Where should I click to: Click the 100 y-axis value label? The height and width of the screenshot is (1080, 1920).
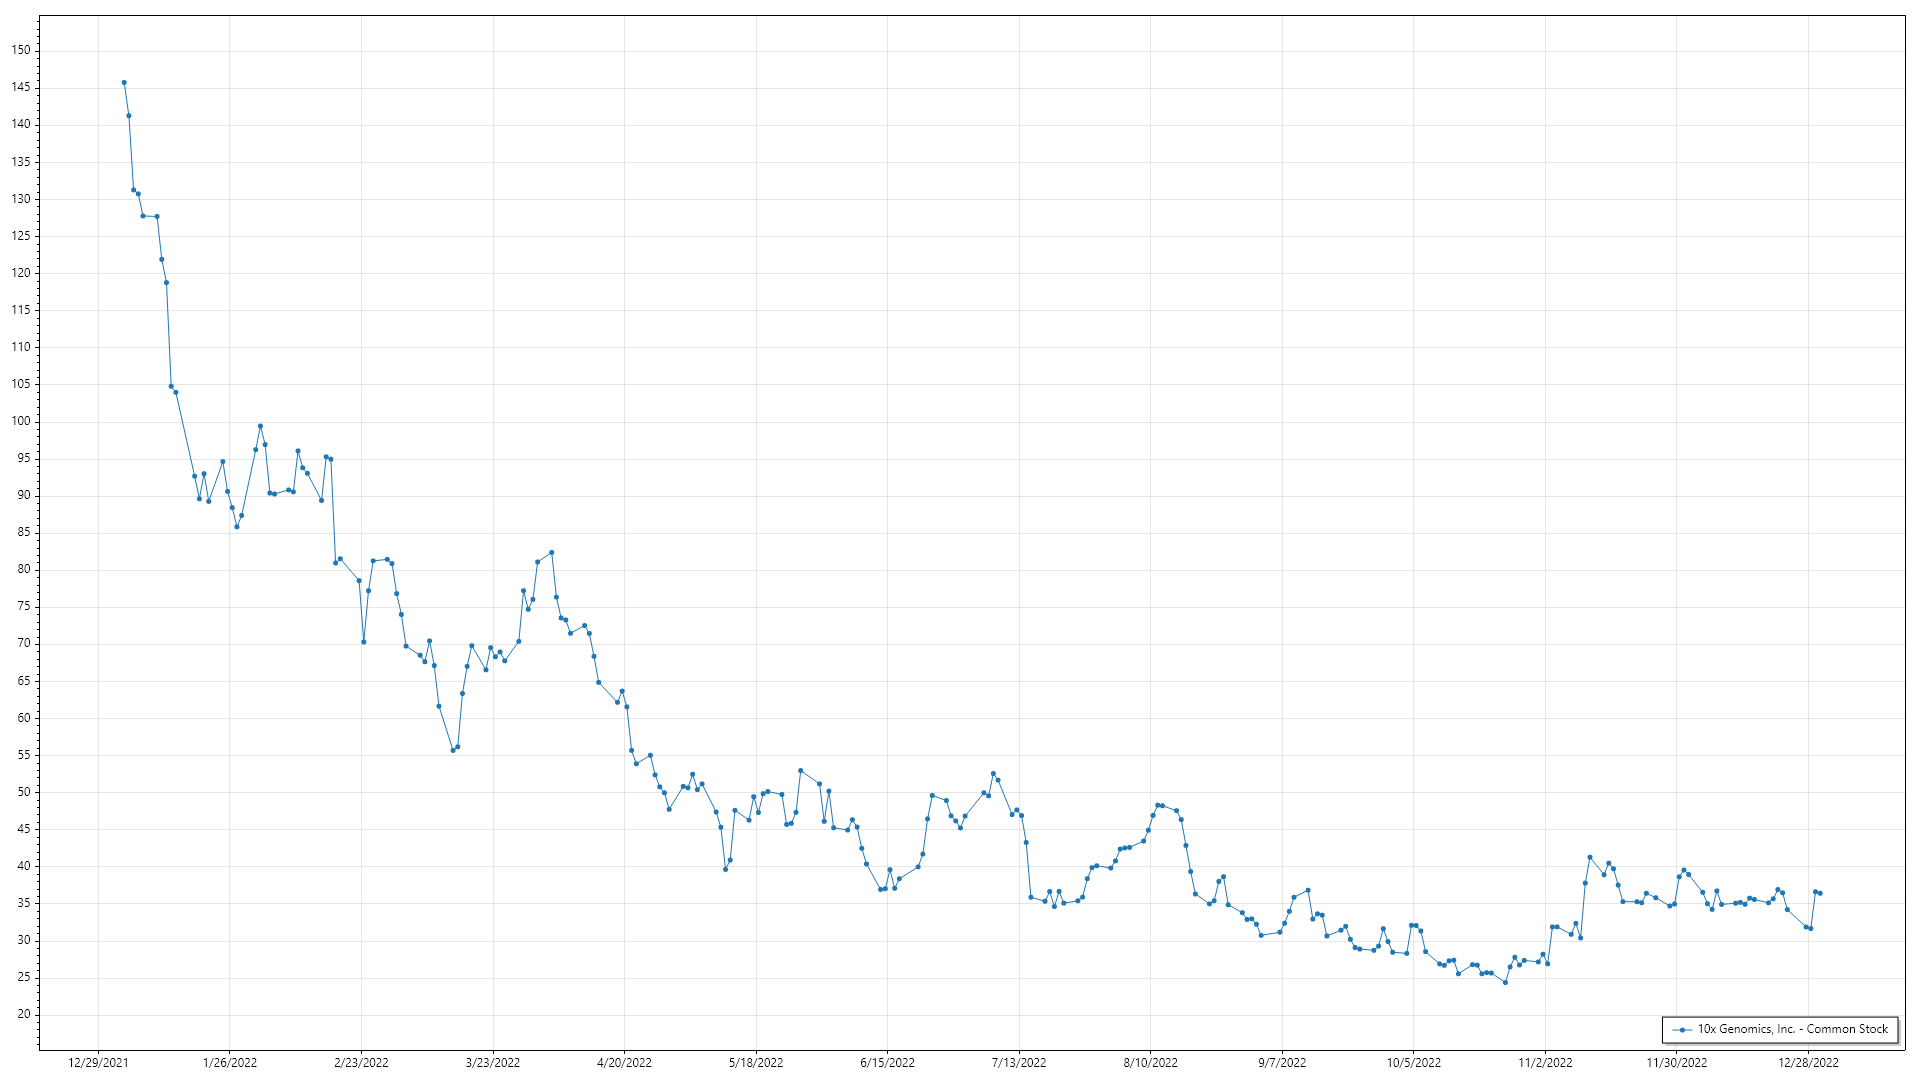coord(21,421)
